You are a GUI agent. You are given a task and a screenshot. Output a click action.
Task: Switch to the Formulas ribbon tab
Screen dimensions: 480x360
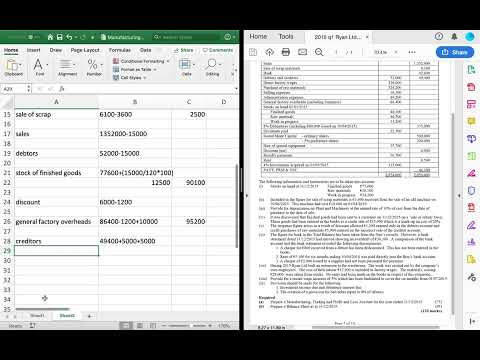[120, 50]
